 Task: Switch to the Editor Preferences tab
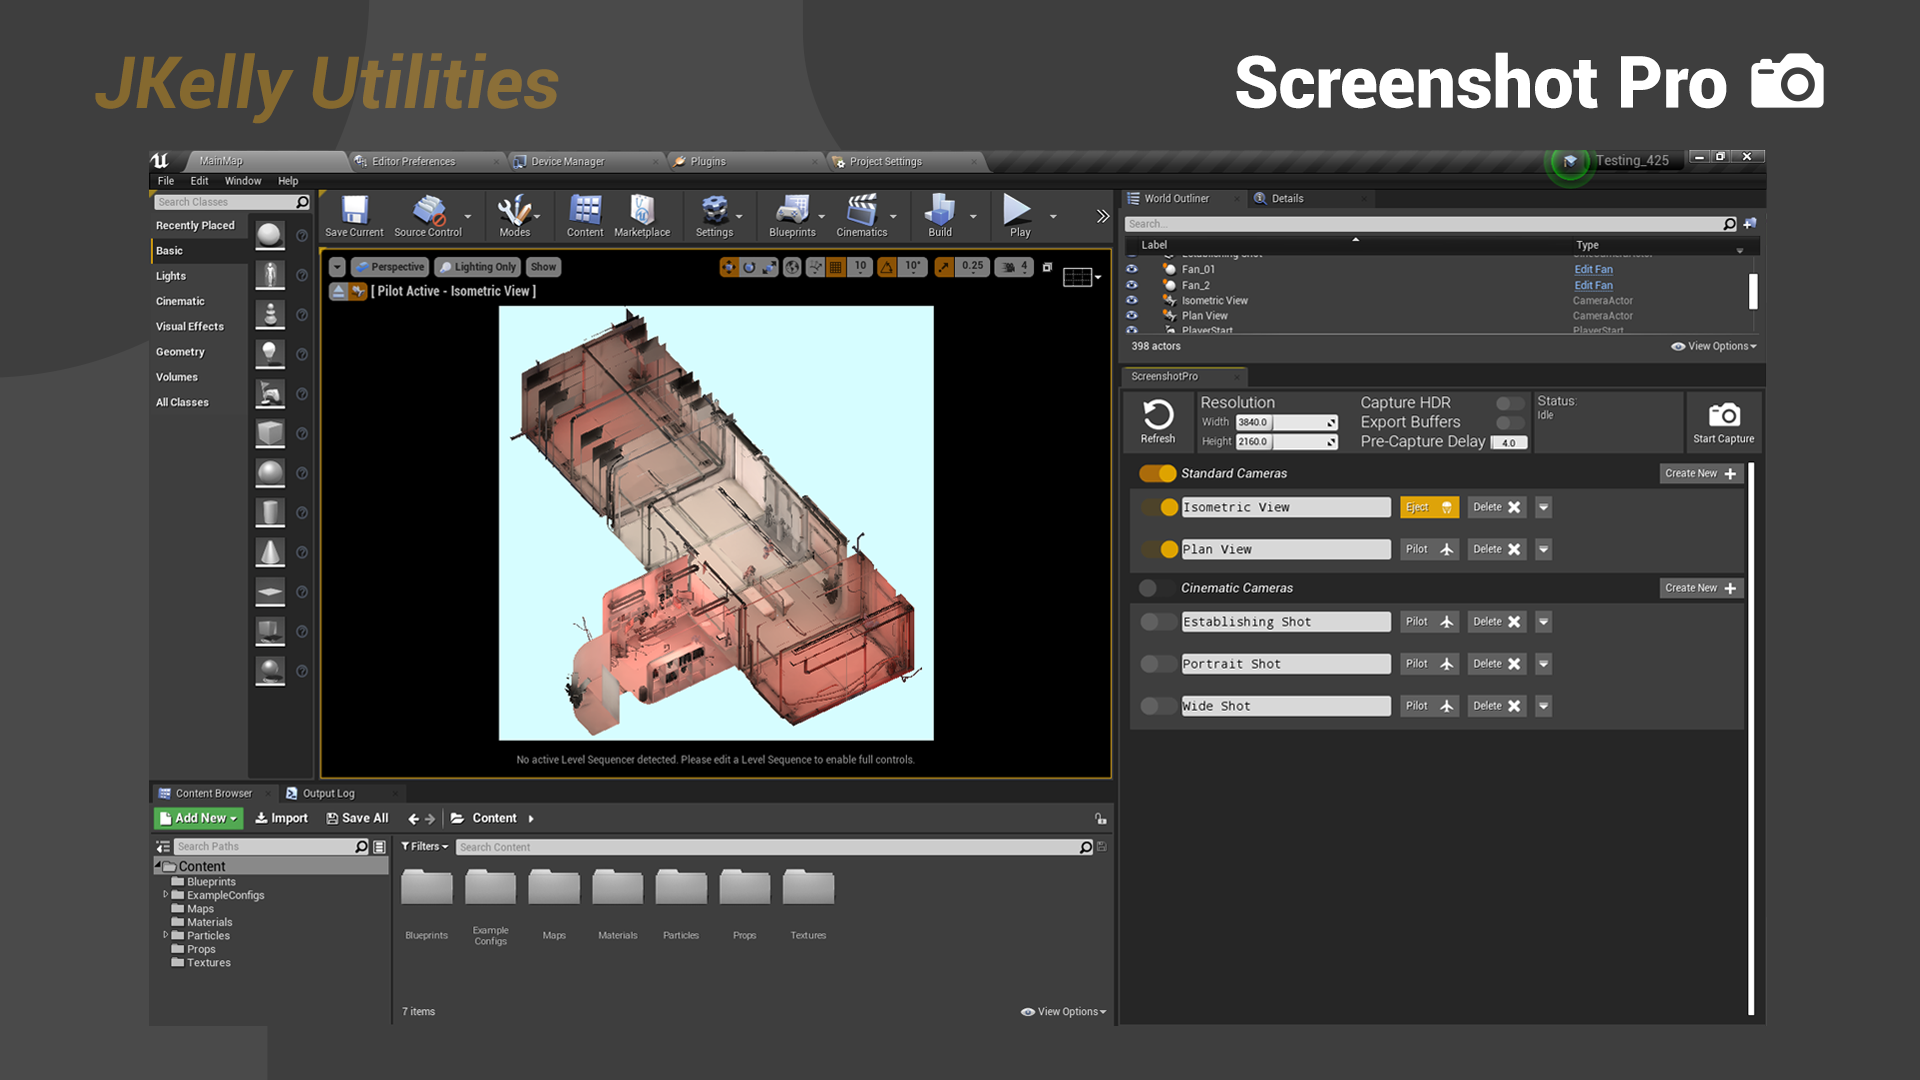pos(413,161)
